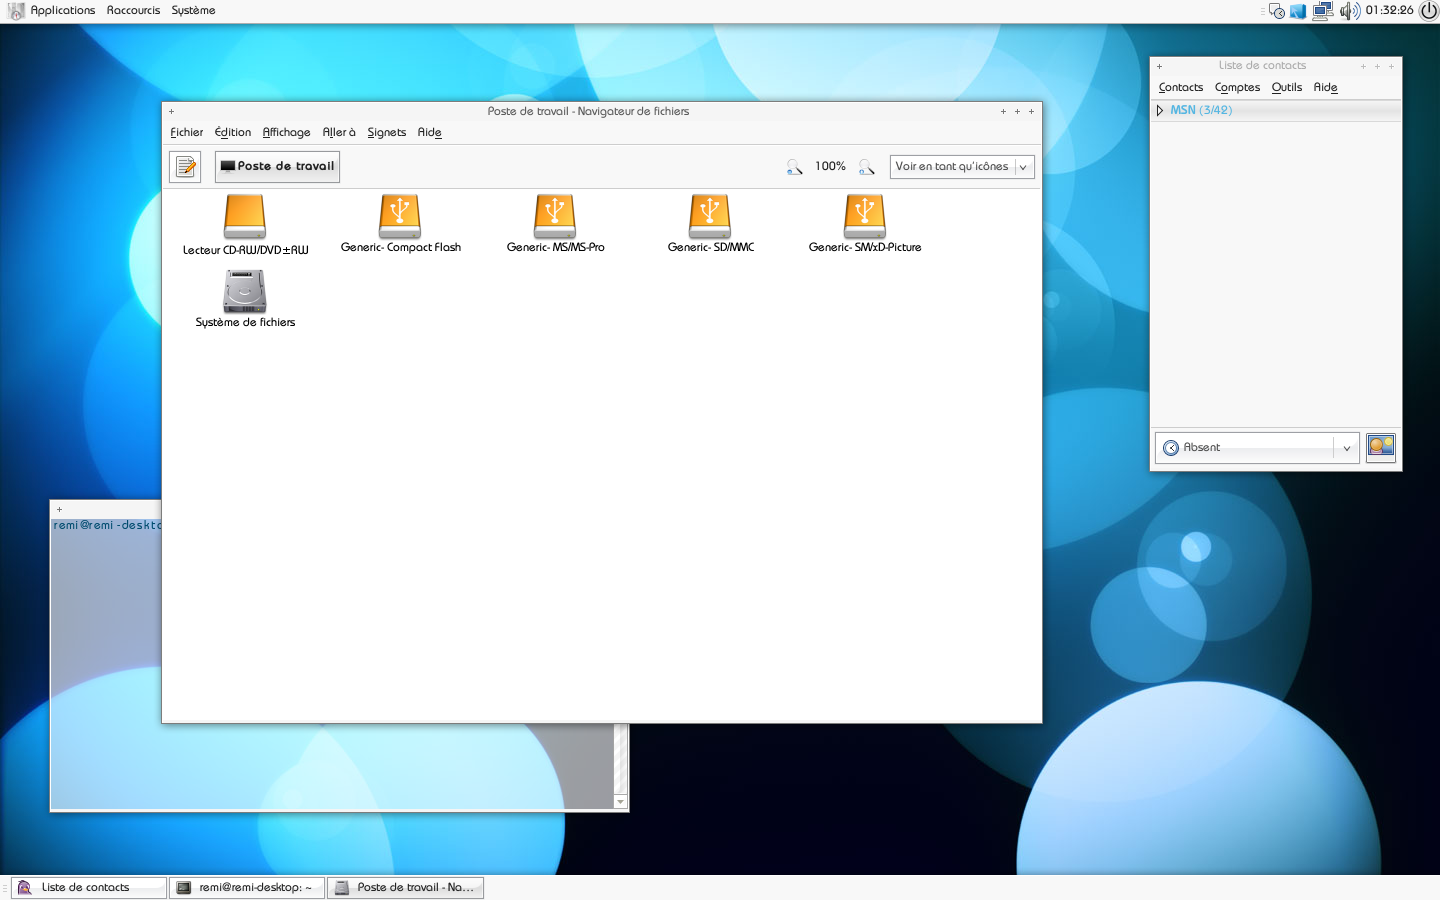Switch to Liste de contacts taskbar button
This screenshot has width=1440, height=900.
[90, 887]
